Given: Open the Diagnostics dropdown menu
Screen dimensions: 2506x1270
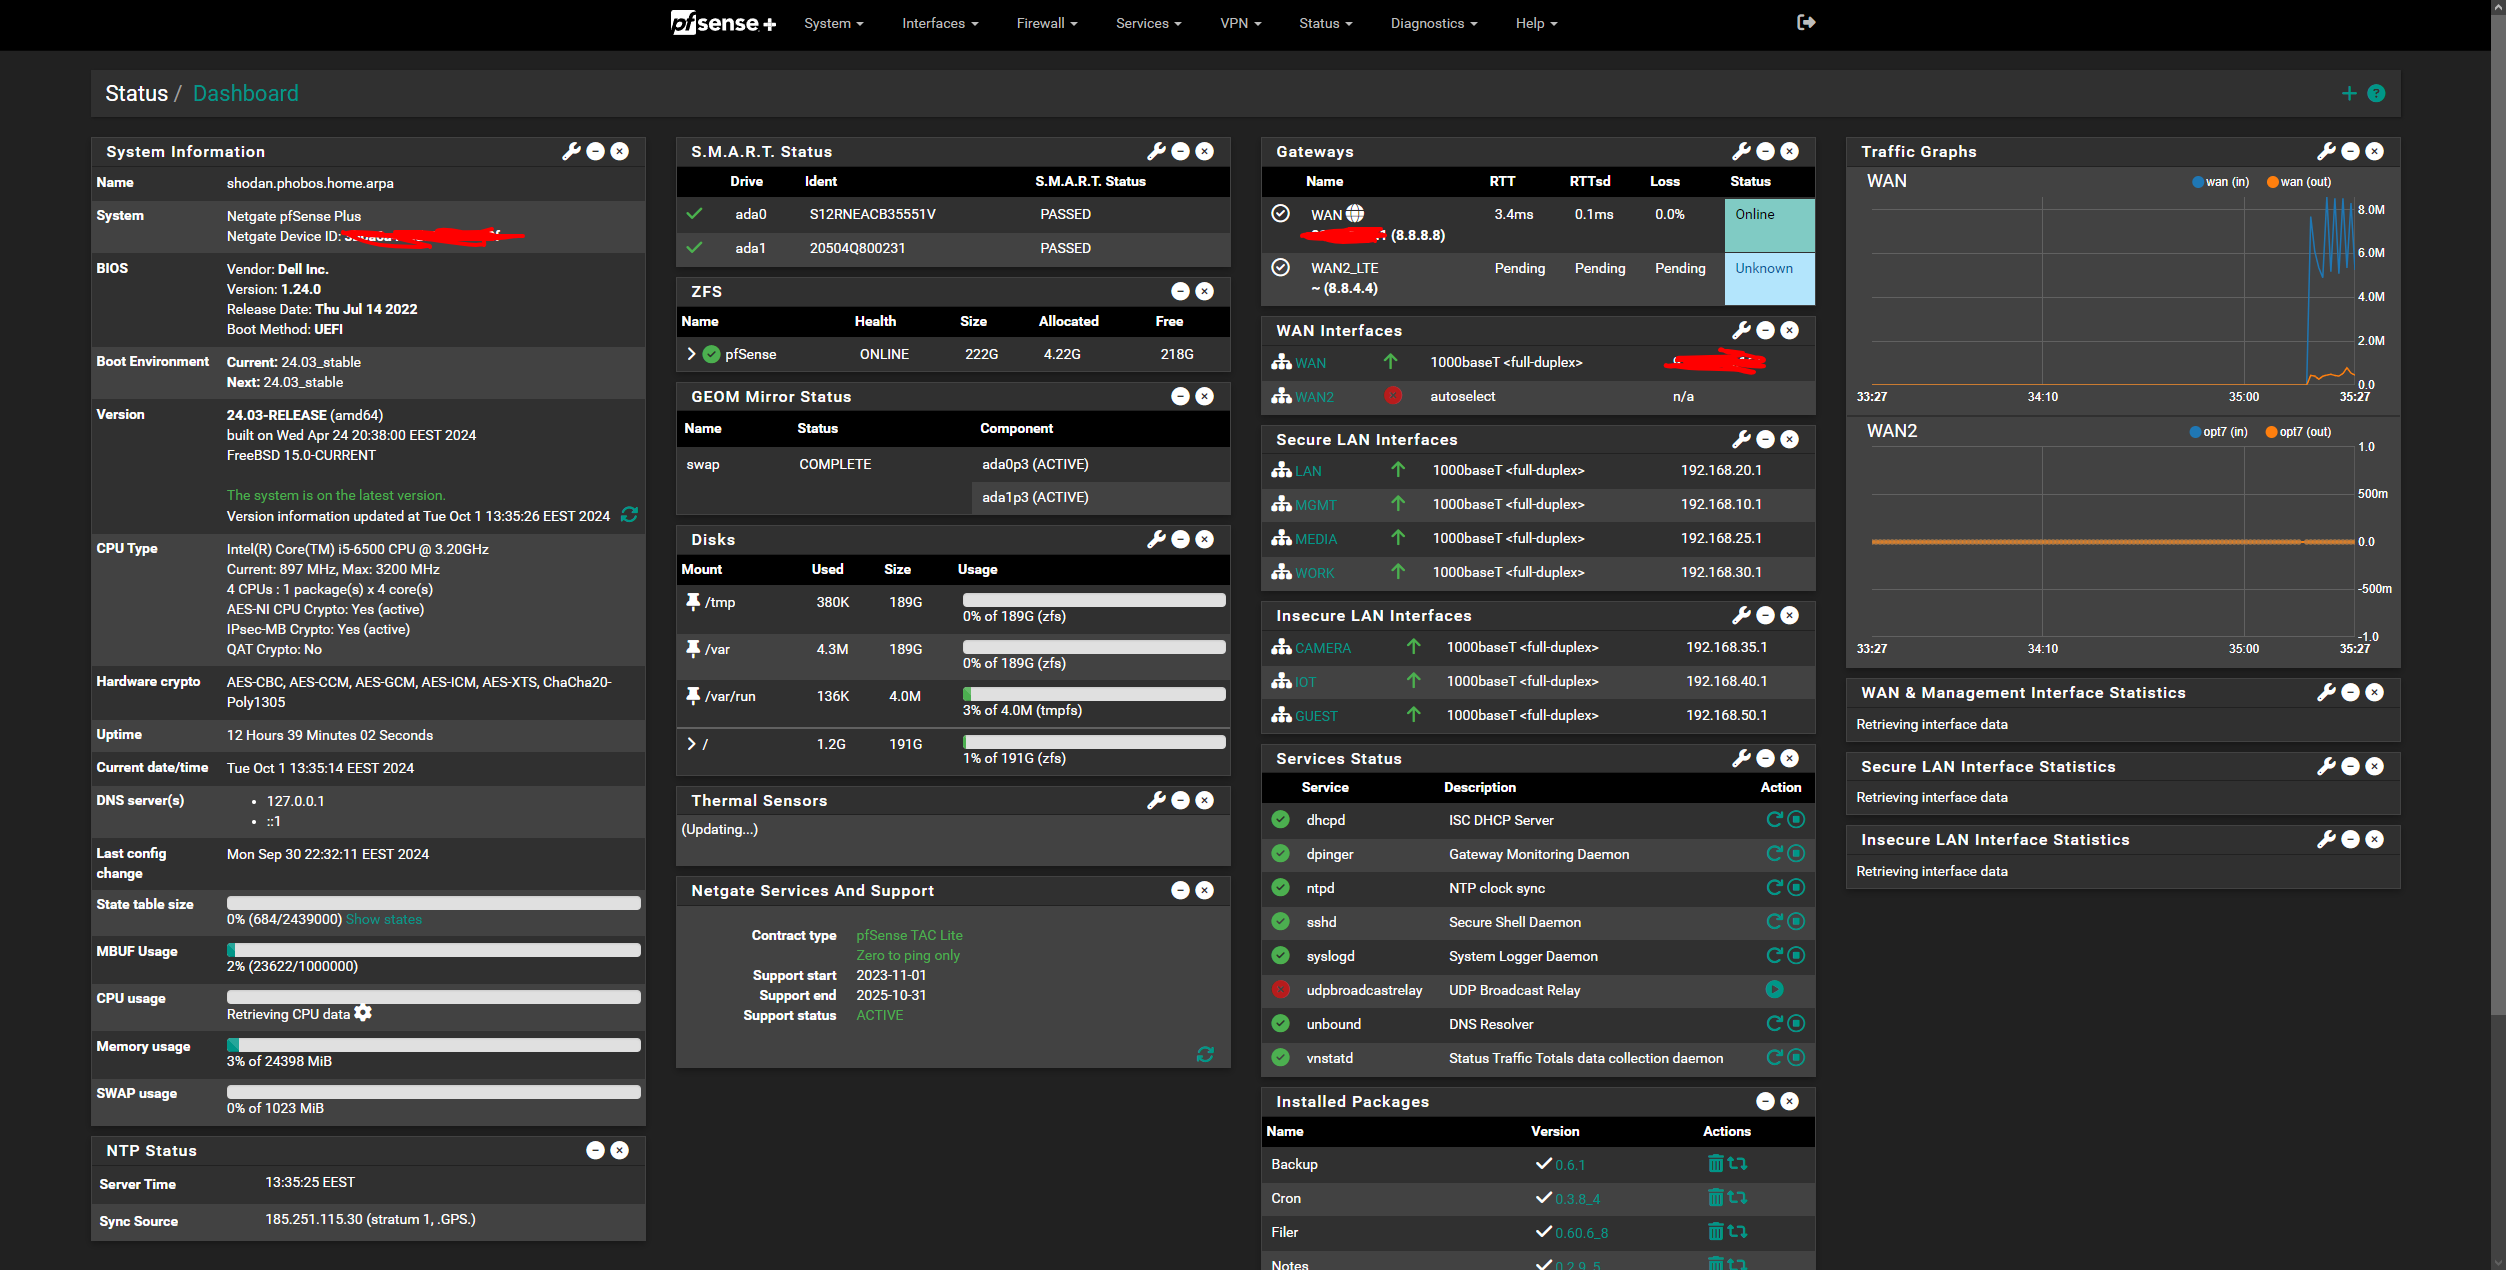Looking at the screenshot, I should 1433,23.
